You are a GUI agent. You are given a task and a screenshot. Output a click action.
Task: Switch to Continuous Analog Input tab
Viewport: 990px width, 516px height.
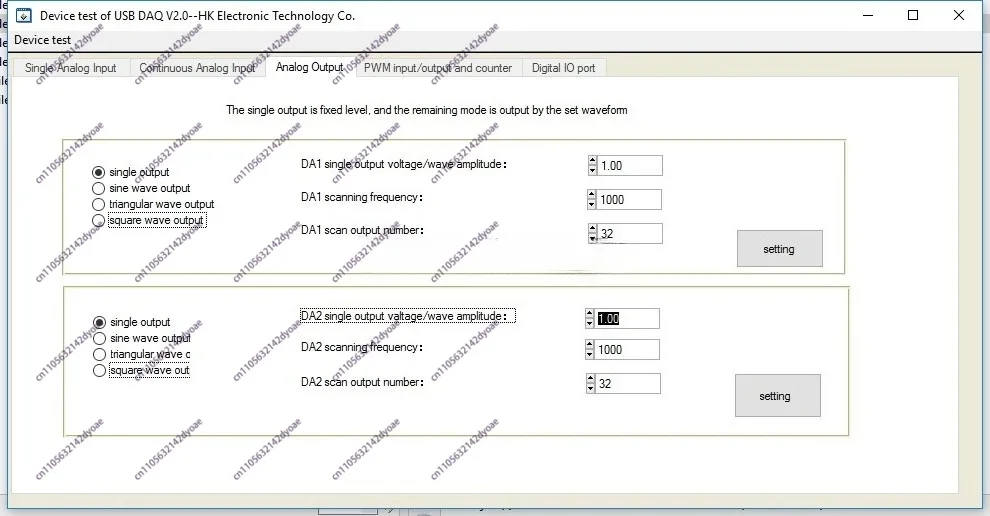[198, 68]
